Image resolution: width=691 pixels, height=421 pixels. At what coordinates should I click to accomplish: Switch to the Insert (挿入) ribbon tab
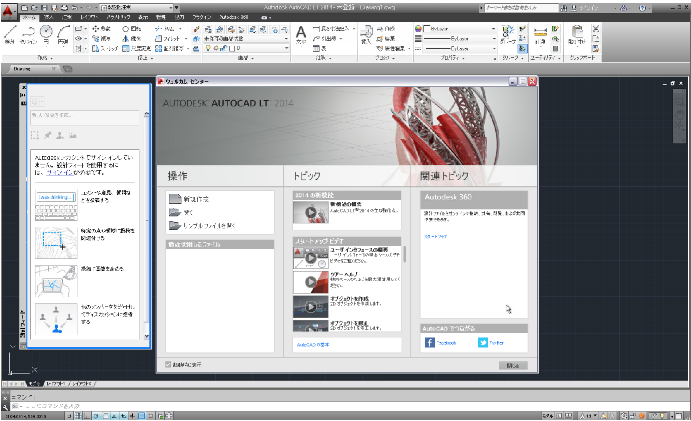[48, 17]
